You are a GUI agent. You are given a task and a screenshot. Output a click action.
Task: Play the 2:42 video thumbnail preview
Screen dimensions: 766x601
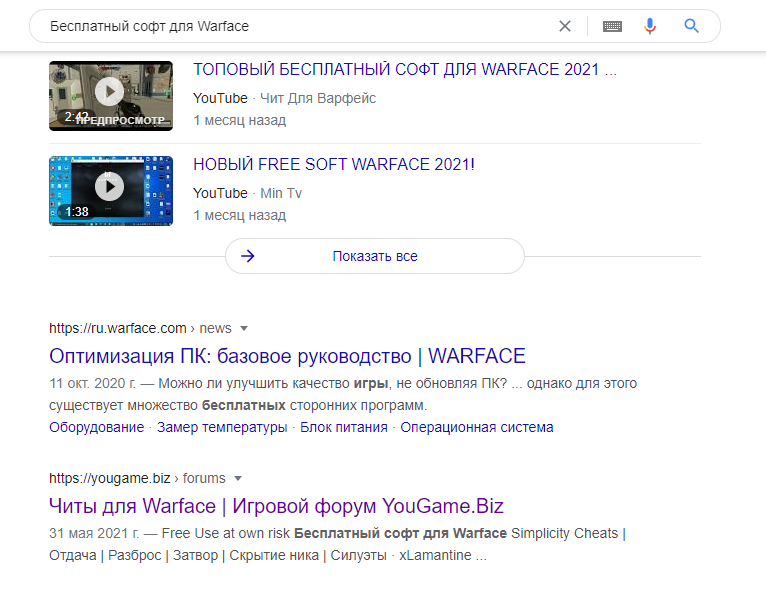111,96
